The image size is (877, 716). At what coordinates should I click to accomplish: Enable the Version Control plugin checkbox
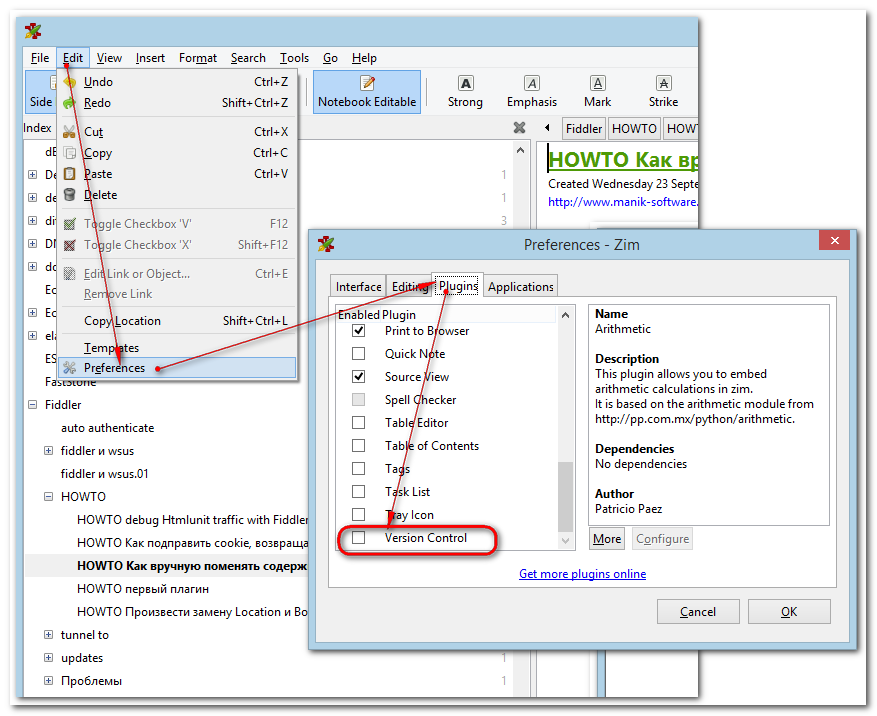click(x=359, y=538)
